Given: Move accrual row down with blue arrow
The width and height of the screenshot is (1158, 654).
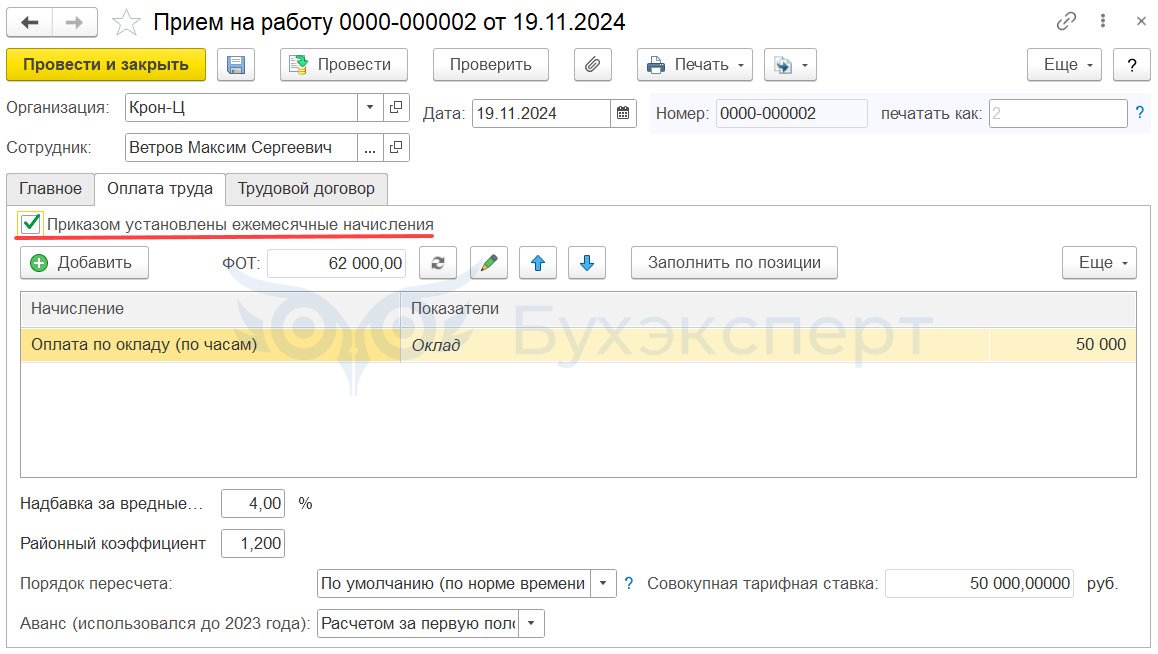Looking at the screenshot, I should (587, 263).
